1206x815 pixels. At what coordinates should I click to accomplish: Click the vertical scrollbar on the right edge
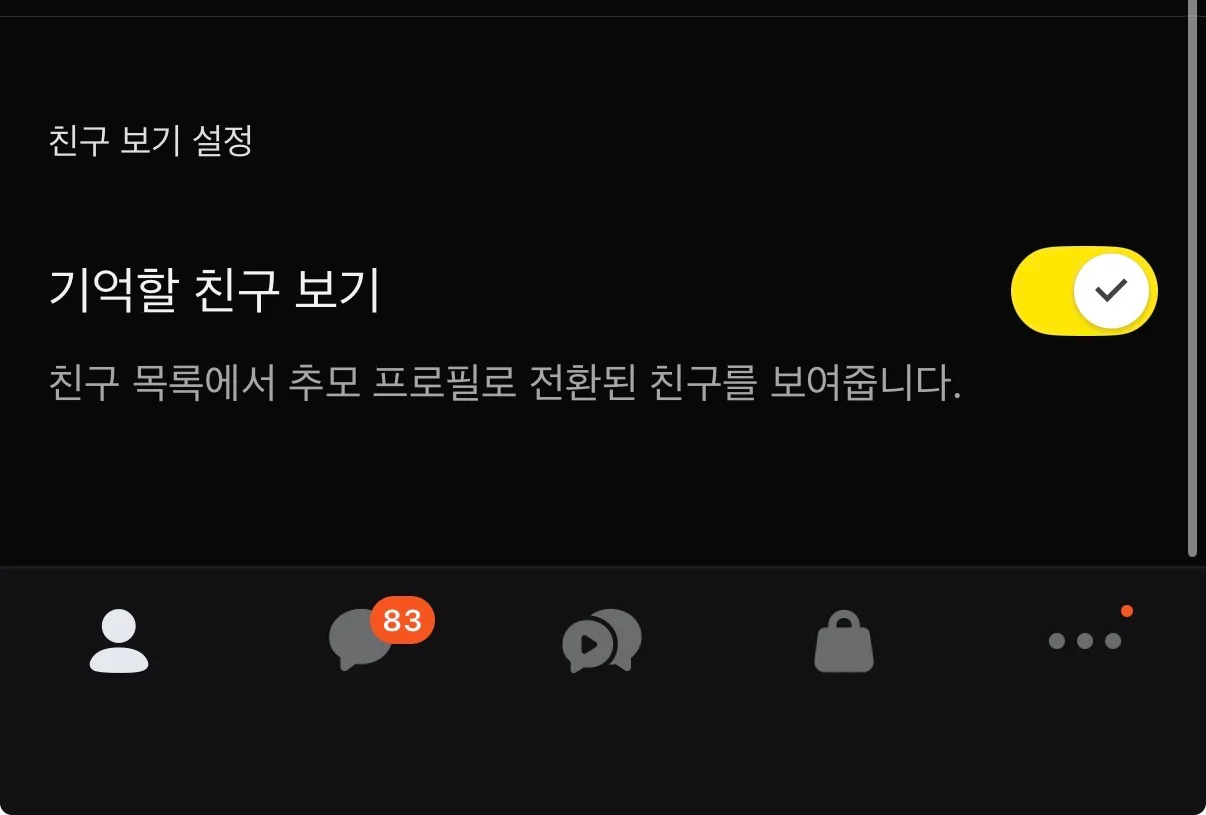[x=1192, y=278]
